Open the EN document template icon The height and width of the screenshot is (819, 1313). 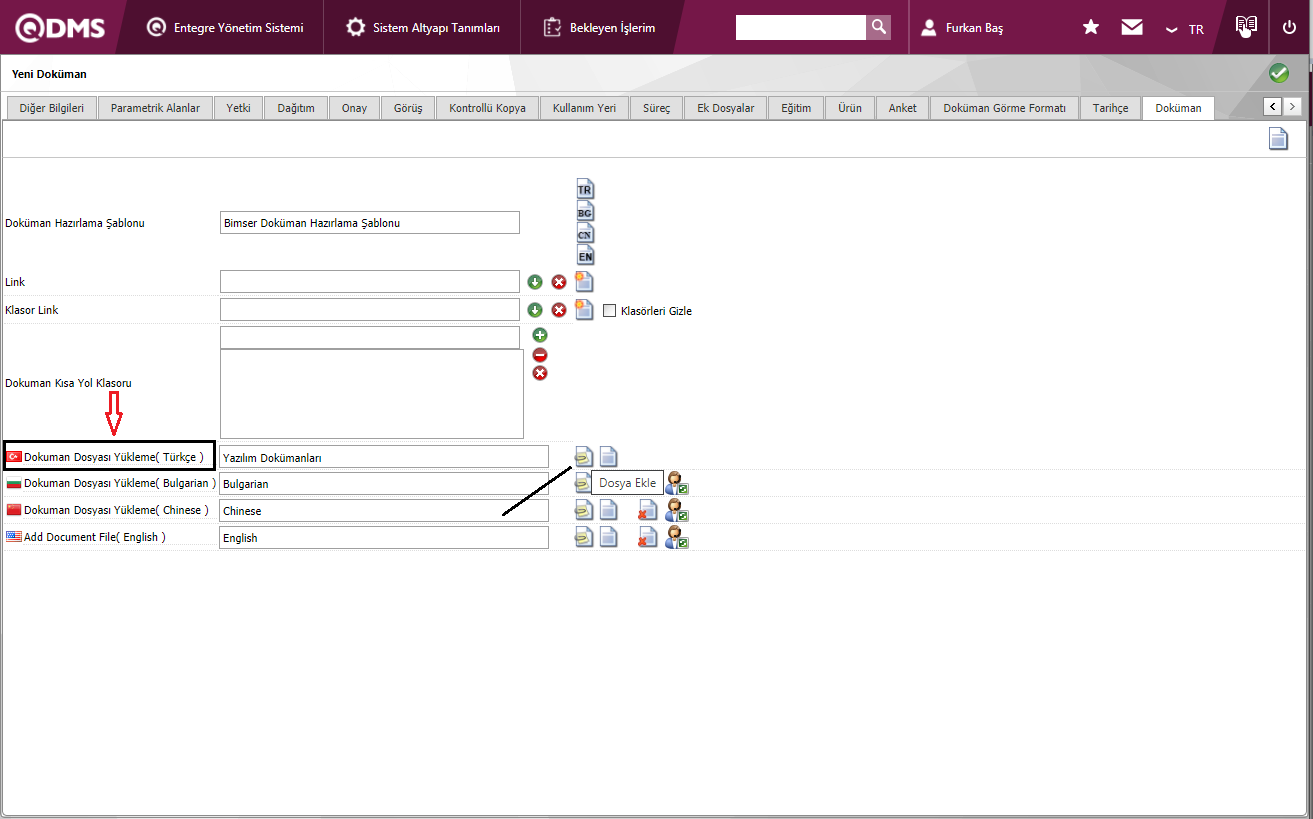[x=585, y=256]
